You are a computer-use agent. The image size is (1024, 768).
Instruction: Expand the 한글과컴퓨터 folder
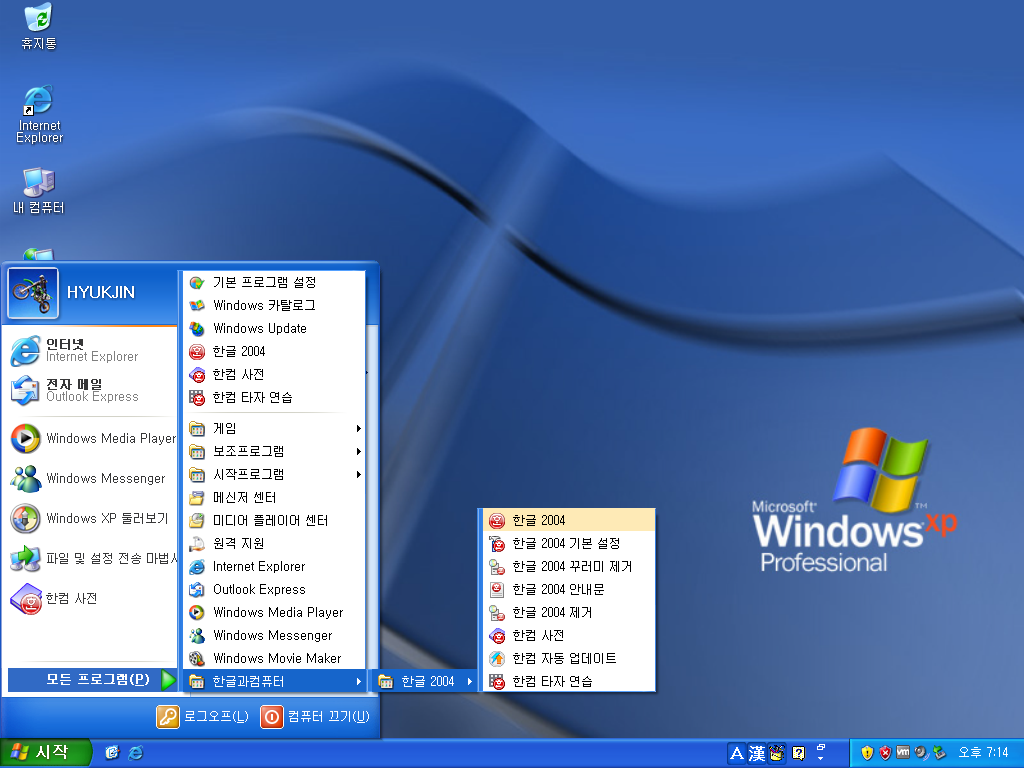274,681
